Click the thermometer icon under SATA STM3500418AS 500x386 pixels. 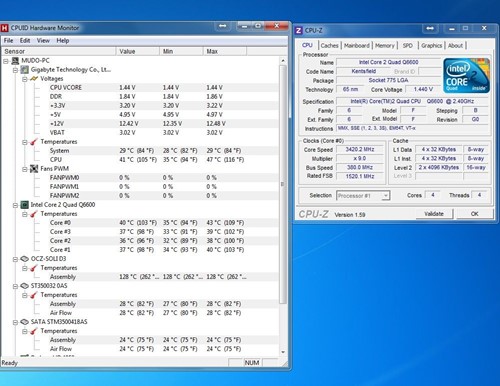pos(34,331)
